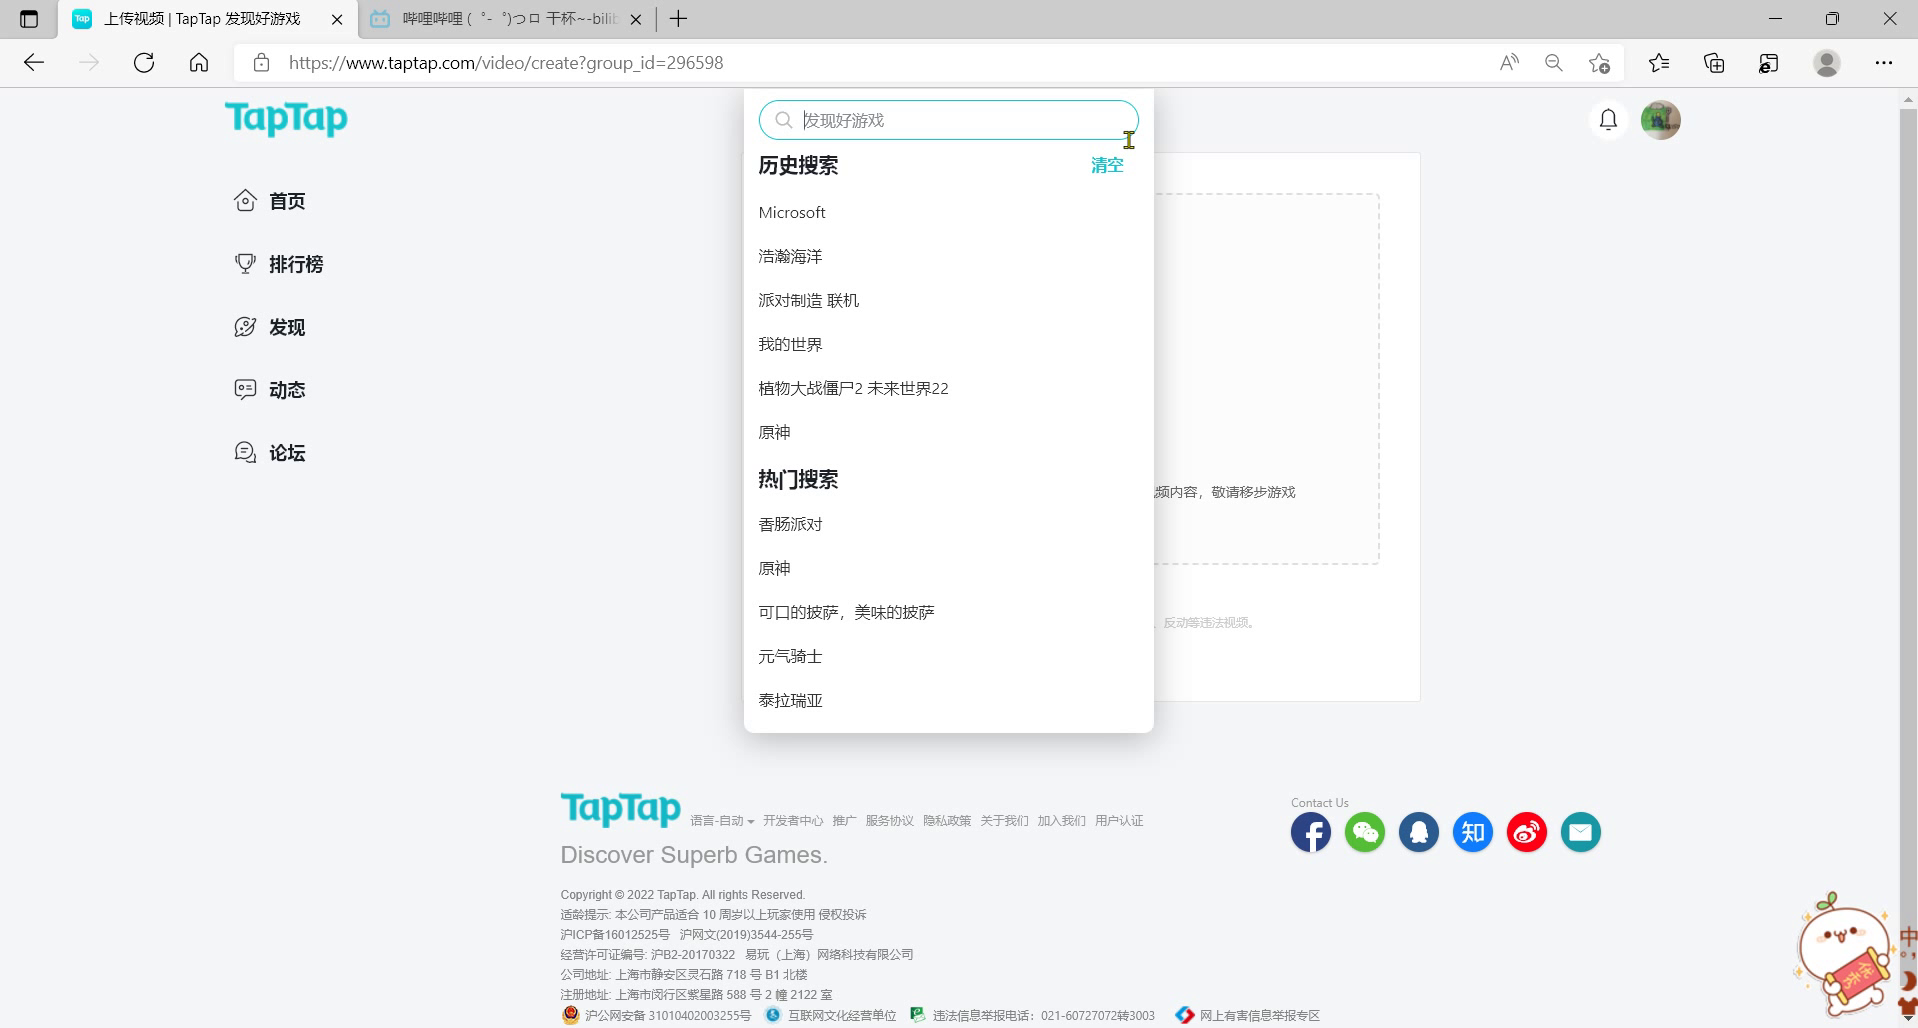Go to 排行榜 in the sidebar
Screen dimensions: 1918x1028
(x=295, y=264)
